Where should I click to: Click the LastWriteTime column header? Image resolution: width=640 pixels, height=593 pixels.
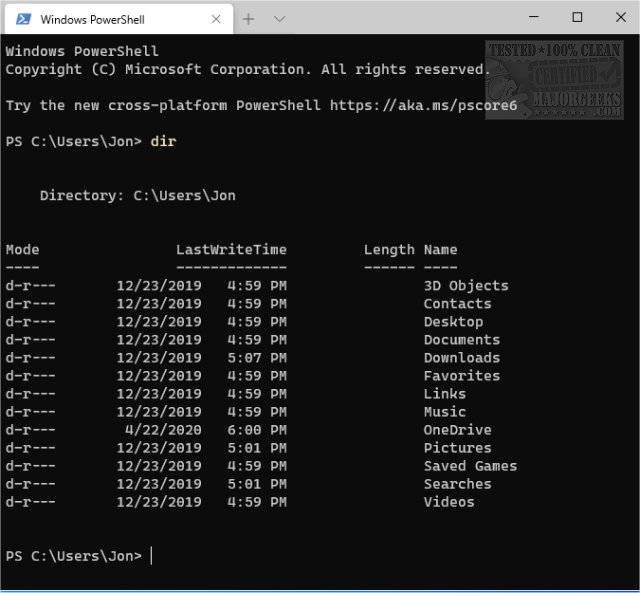[x=231, y=250]
